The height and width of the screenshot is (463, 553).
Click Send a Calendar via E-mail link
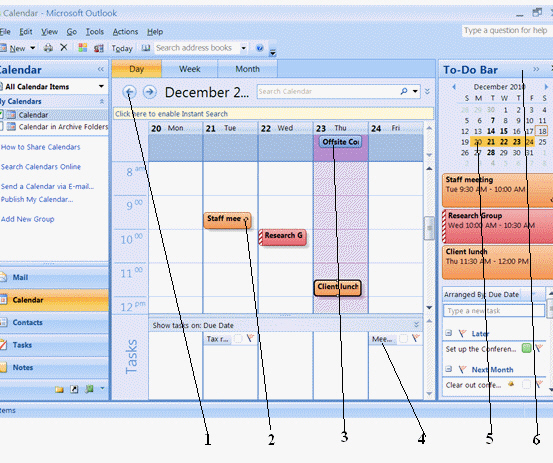click(x=48, y=186)
